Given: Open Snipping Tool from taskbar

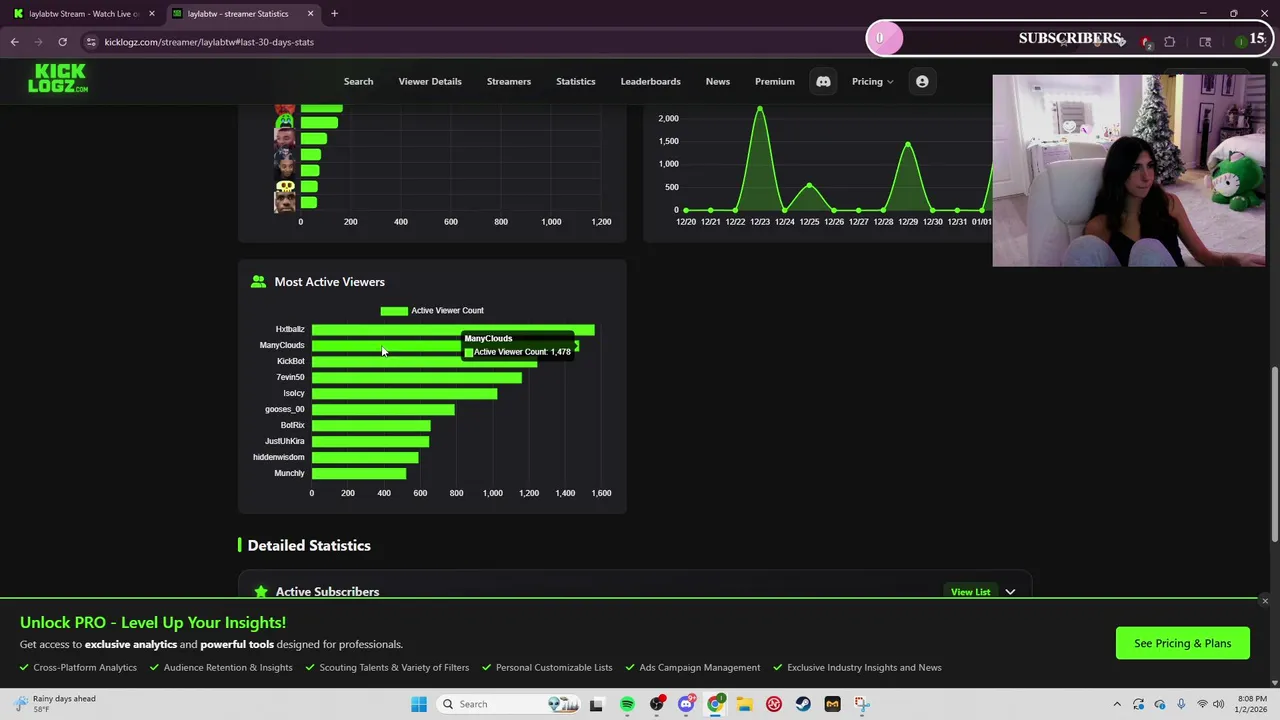Looking at the screenshot, I should pos(862,704).
